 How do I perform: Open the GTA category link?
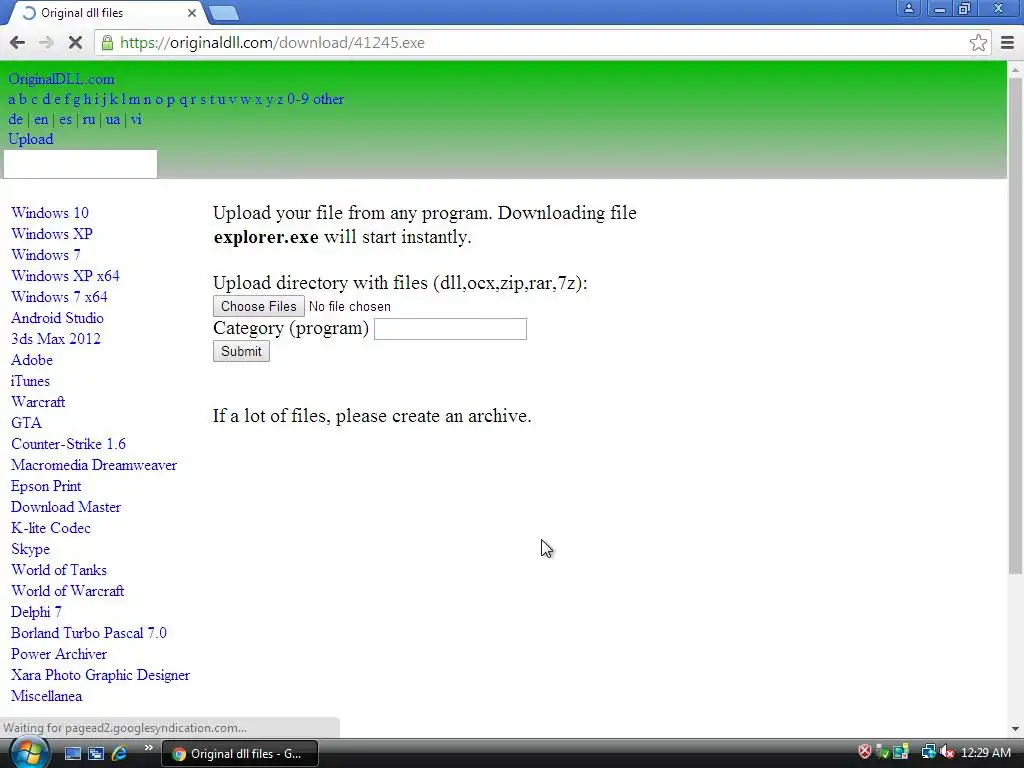coord(26,423)
